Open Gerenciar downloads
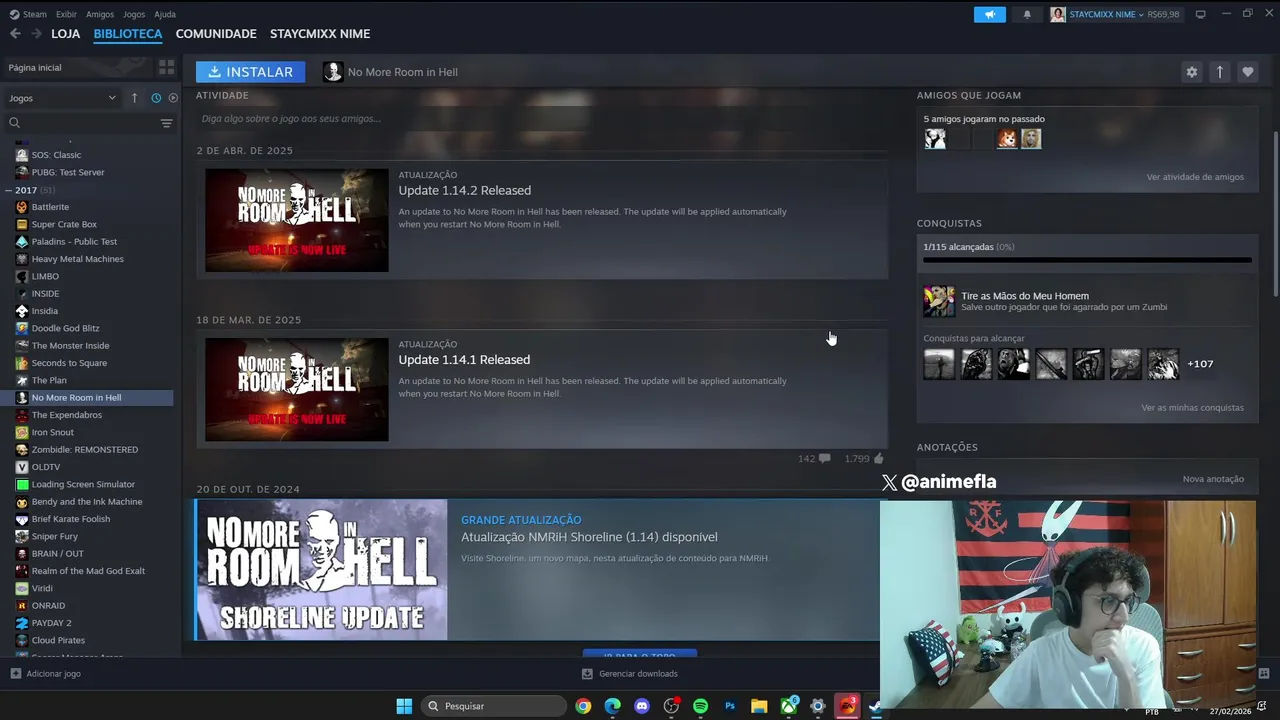Image resolution: width=1280 pixels, height=720 pixels. pos(630,674)
